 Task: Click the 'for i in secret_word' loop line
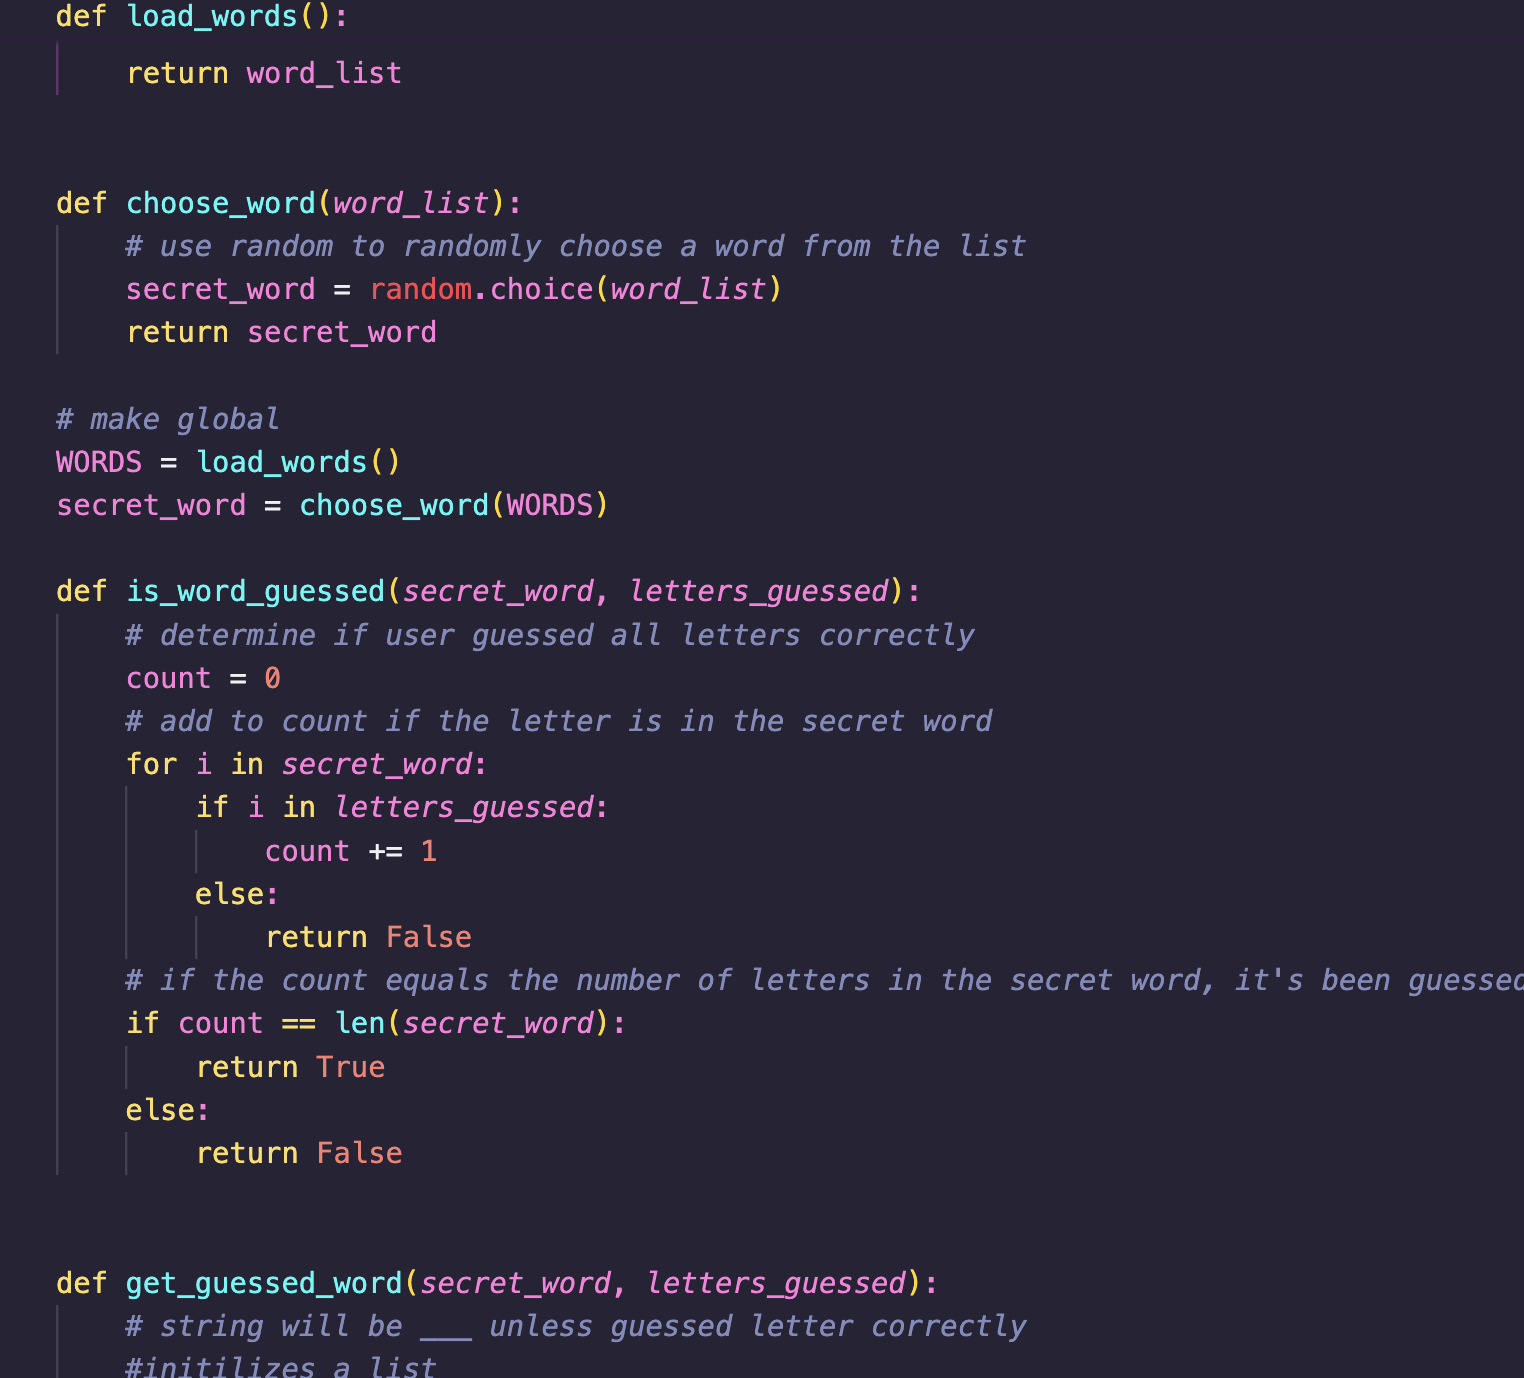point(306,764)
